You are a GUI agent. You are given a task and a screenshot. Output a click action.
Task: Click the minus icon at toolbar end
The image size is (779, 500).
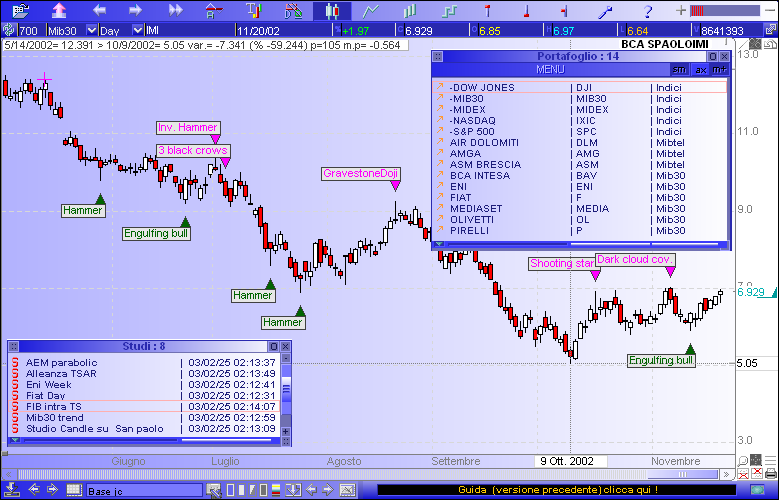(x=770, y=10)
